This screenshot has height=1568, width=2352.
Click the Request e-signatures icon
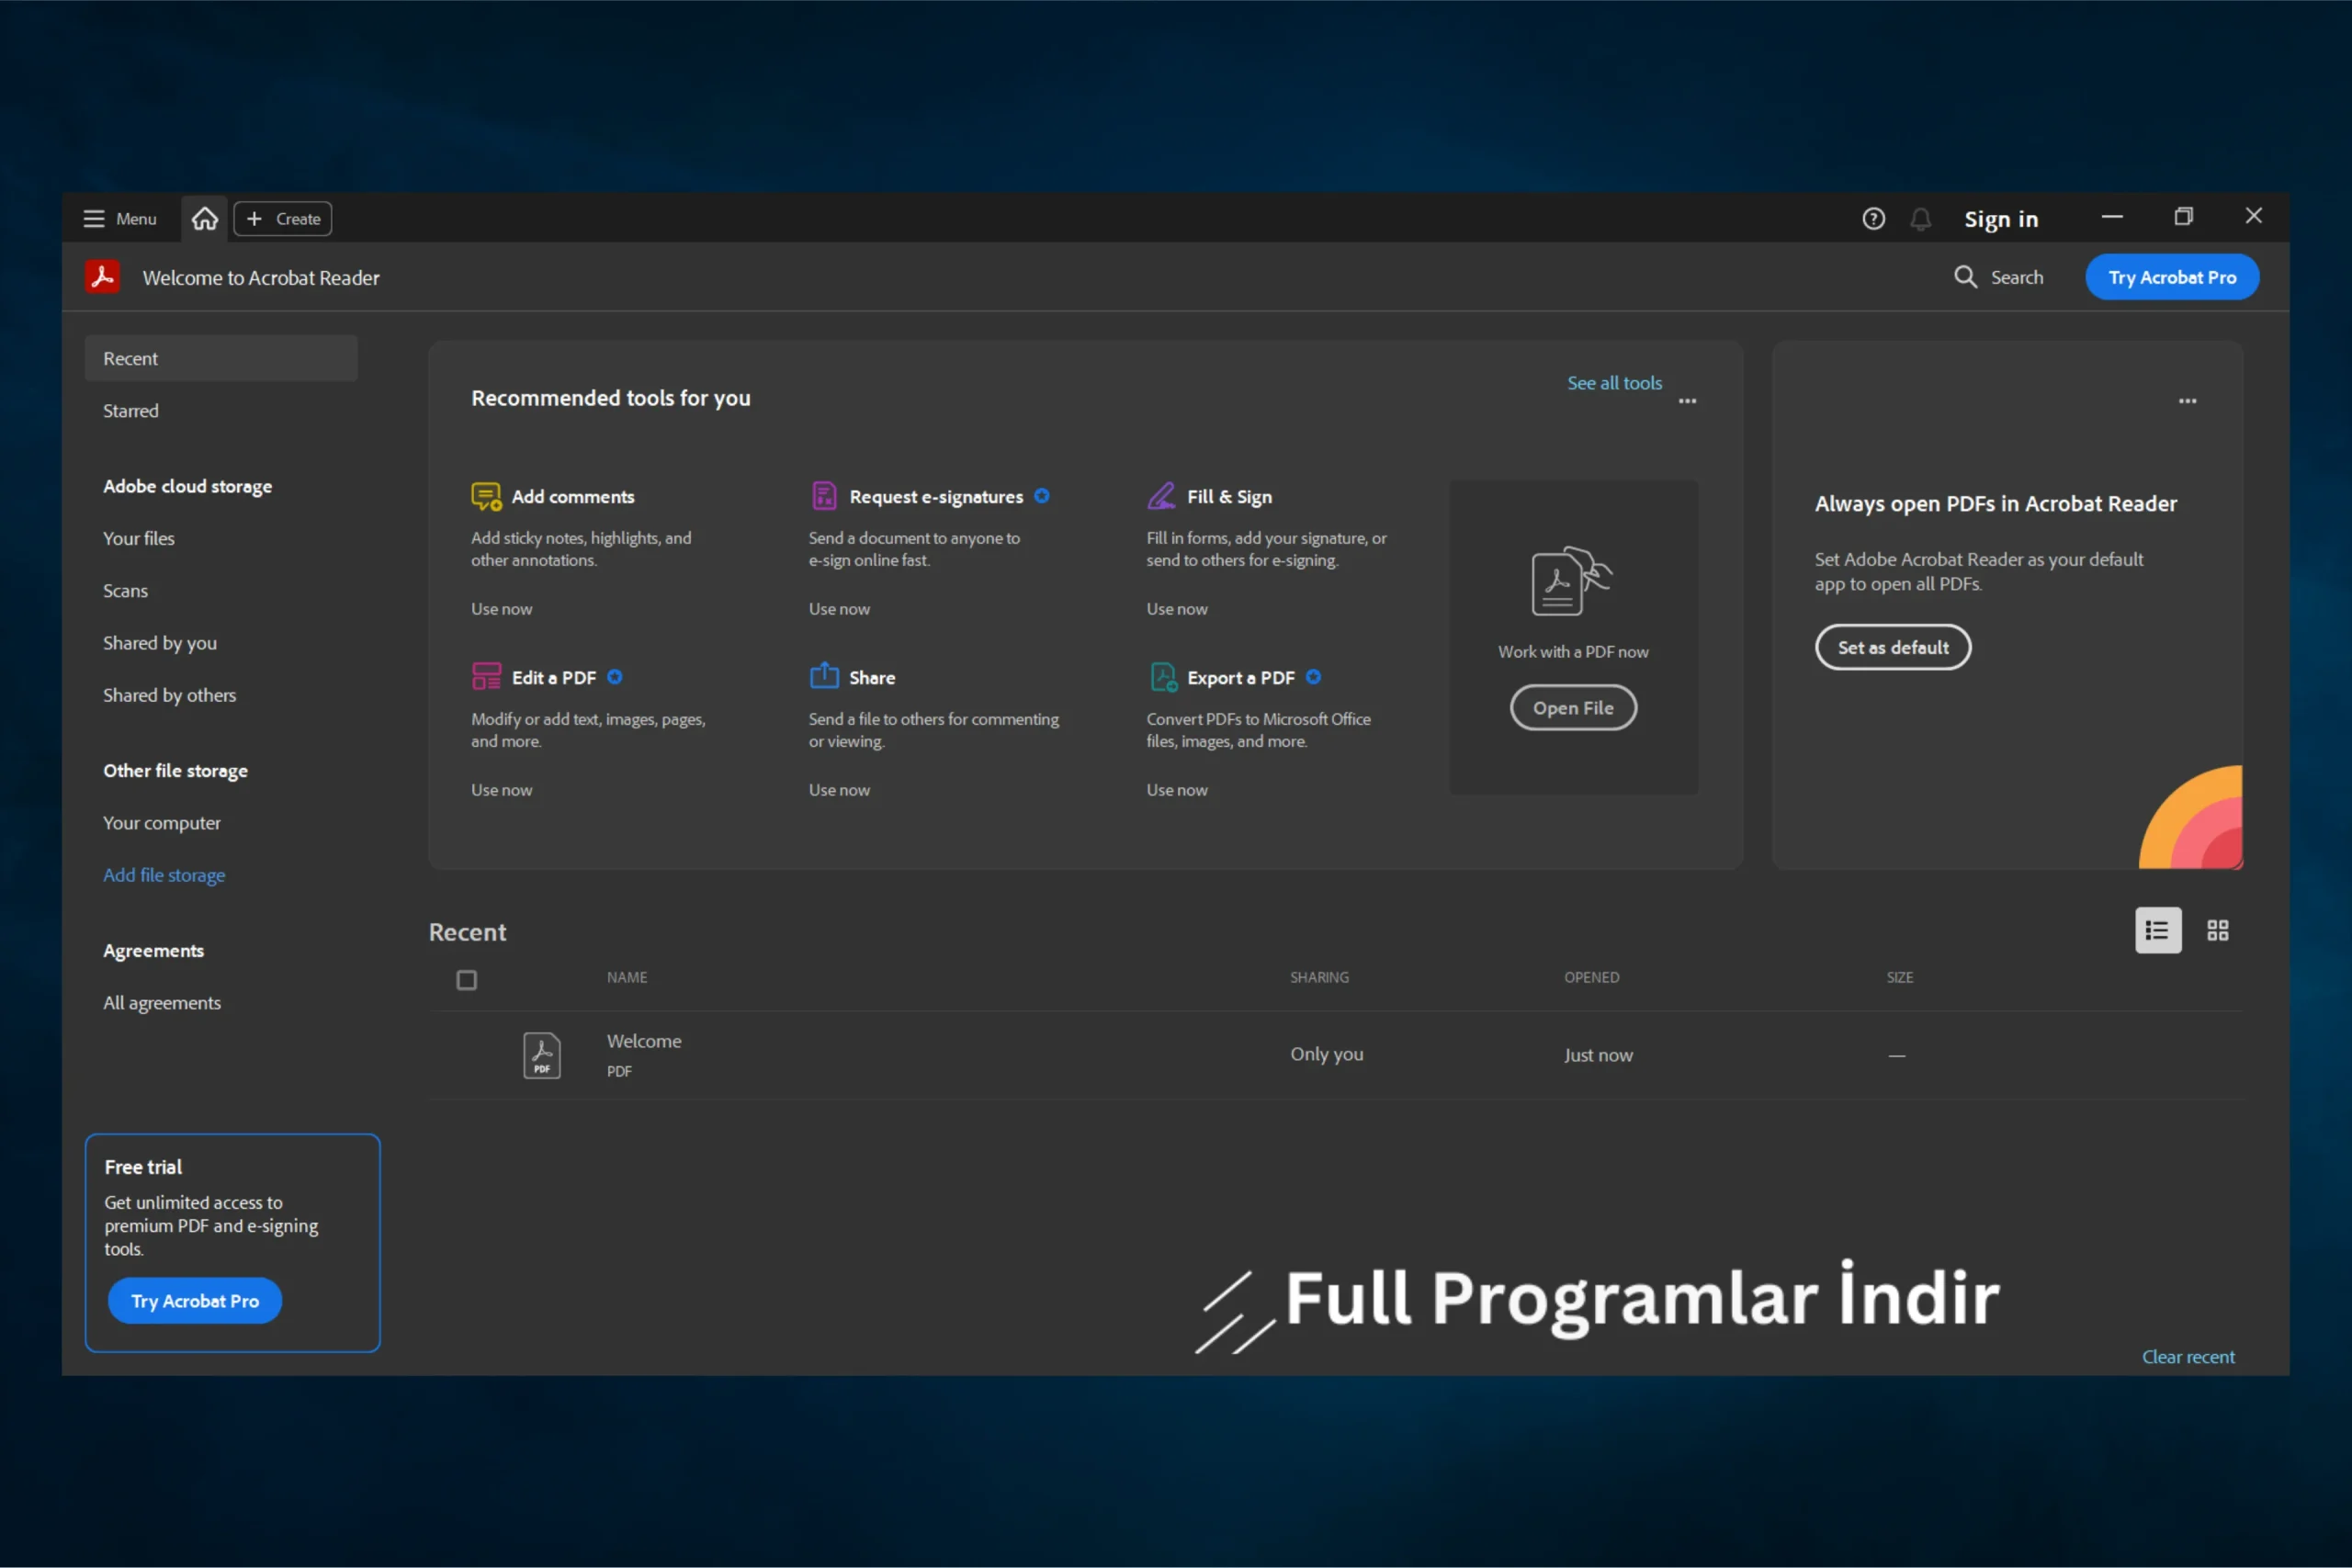click(x=824, y=496)
